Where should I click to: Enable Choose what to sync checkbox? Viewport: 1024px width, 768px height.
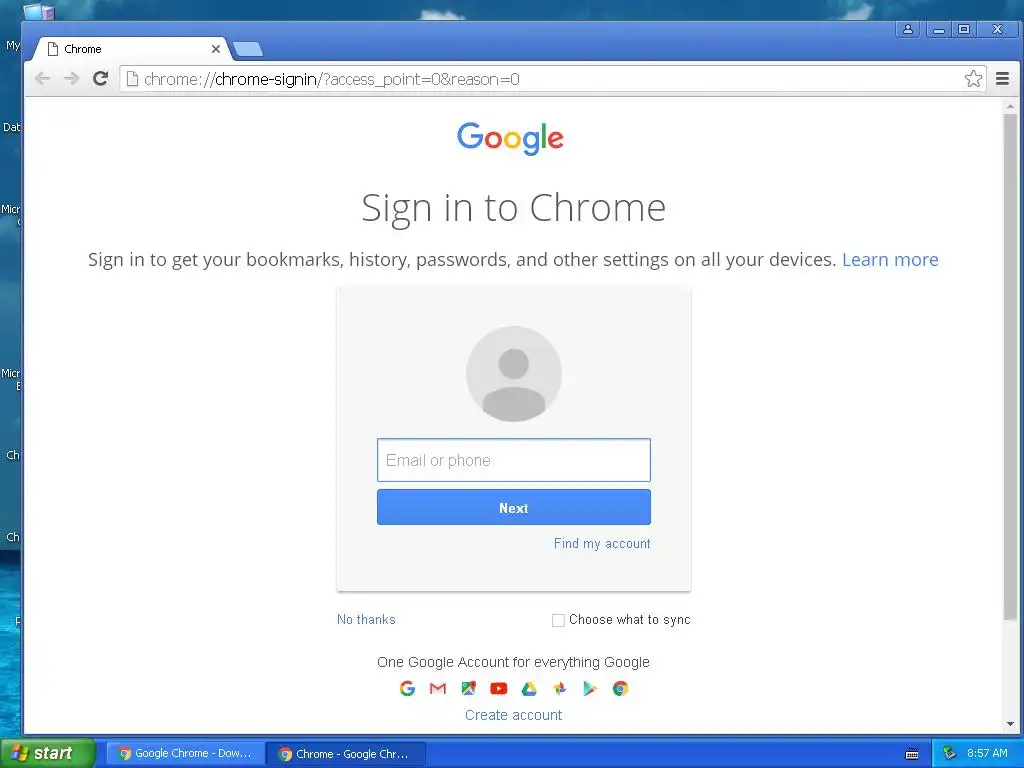(x=558, y=620)
